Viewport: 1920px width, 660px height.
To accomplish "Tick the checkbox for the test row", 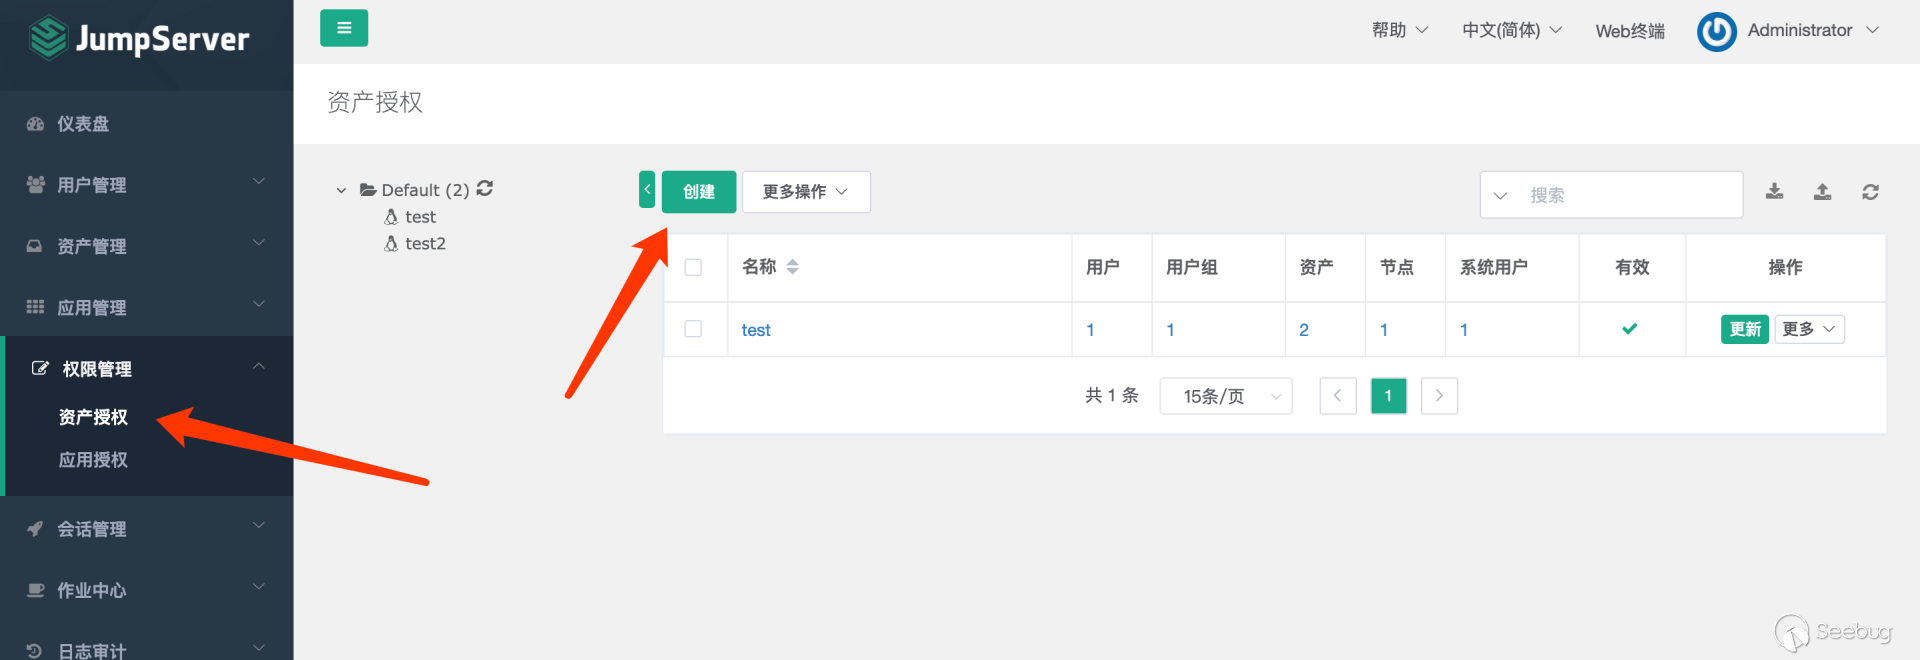I will pyautogui.click(x=693, y=329).
